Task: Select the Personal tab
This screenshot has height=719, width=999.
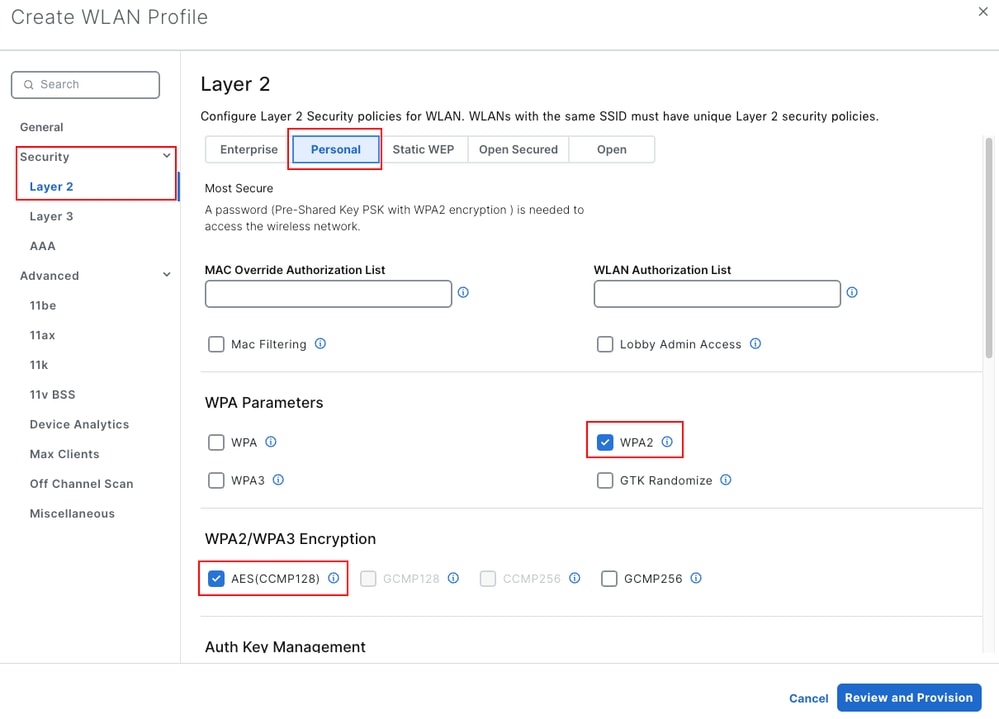Action: pos(336,150)
